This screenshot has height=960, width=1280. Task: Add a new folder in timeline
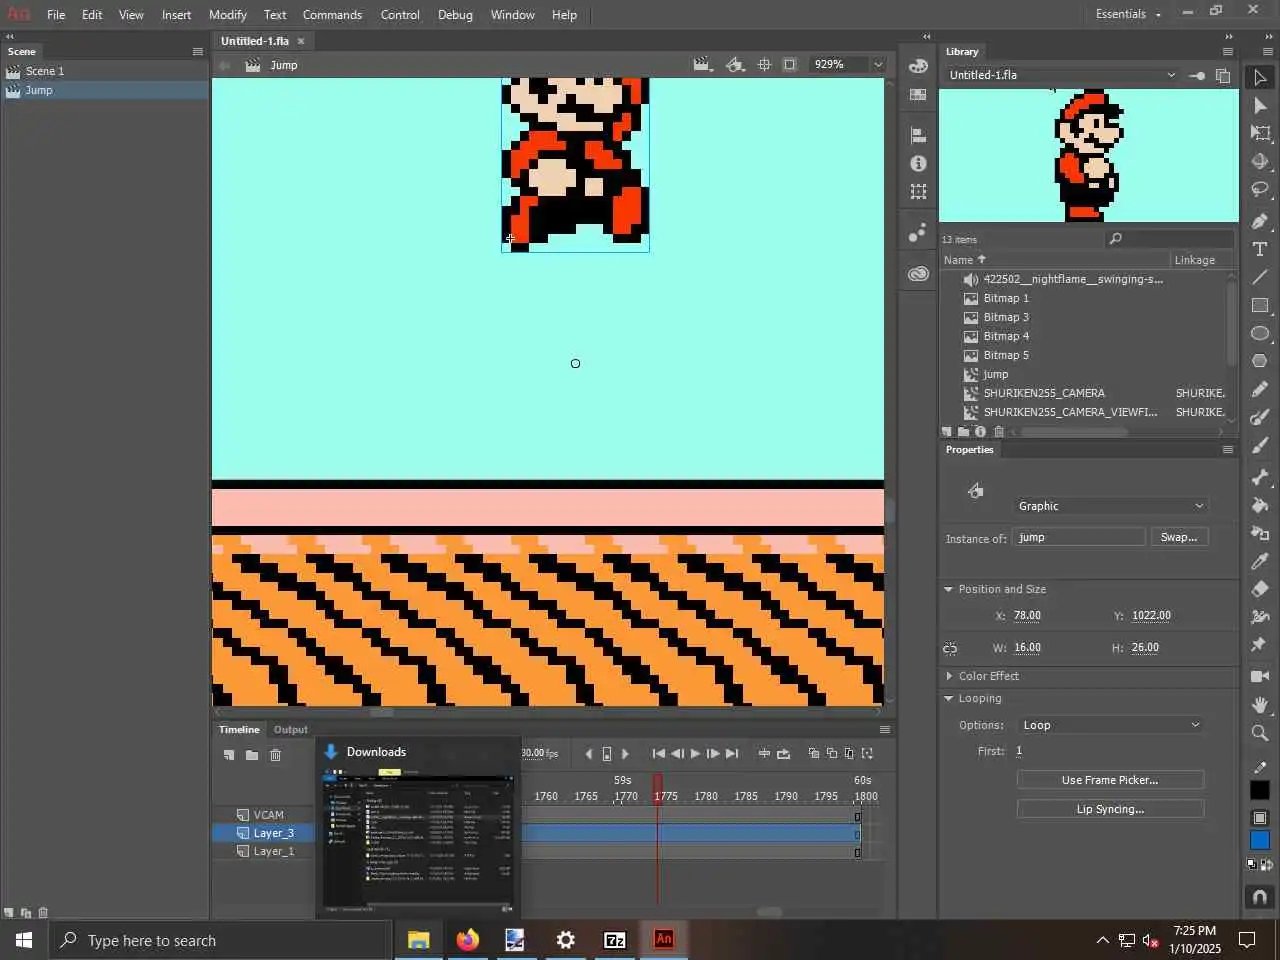pos(252,755)
